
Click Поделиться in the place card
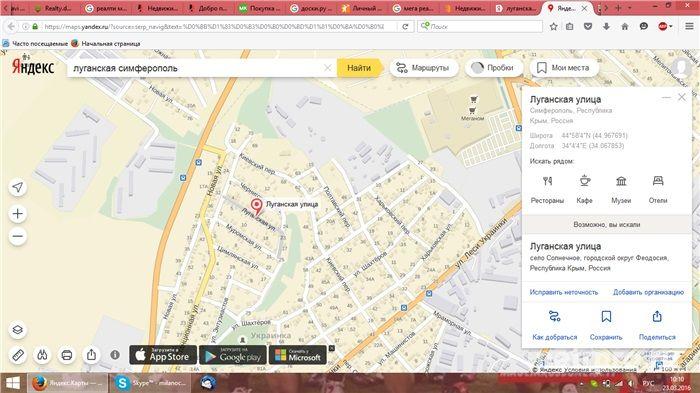tap(657, 326)
